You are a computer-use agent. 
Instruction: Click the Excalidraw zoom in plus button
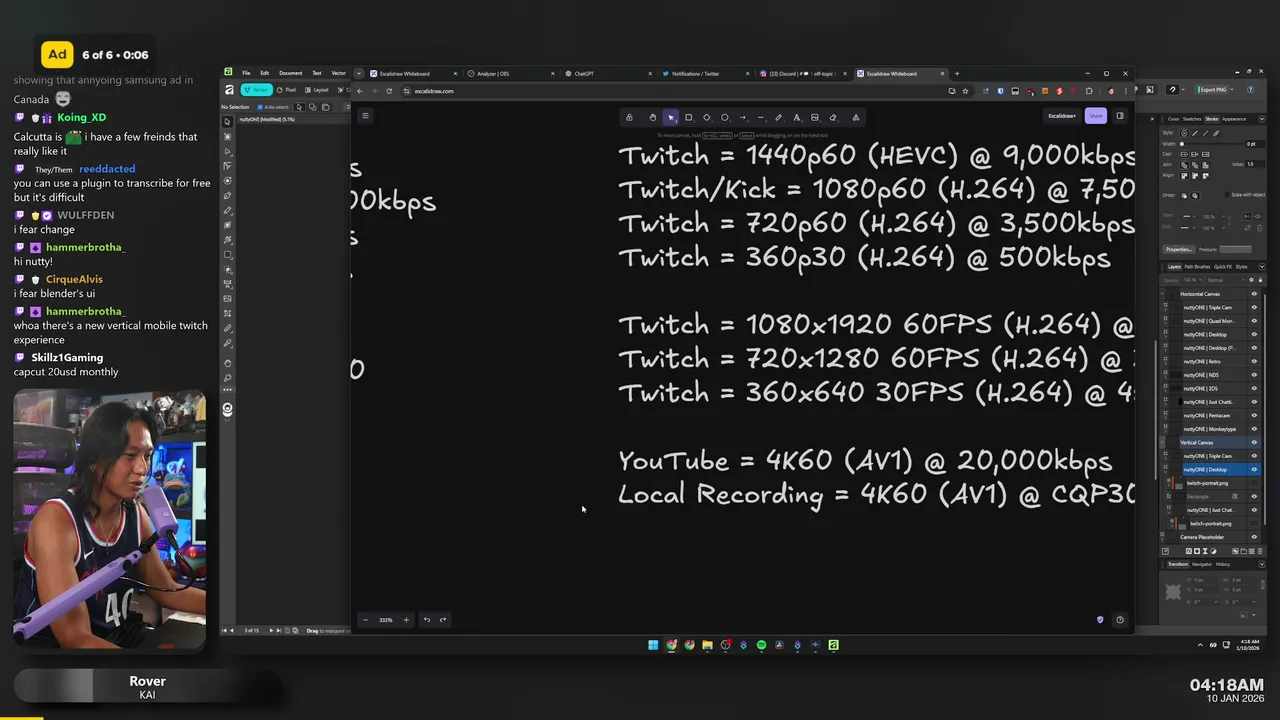pyautogui.click(x=406, y=620)
